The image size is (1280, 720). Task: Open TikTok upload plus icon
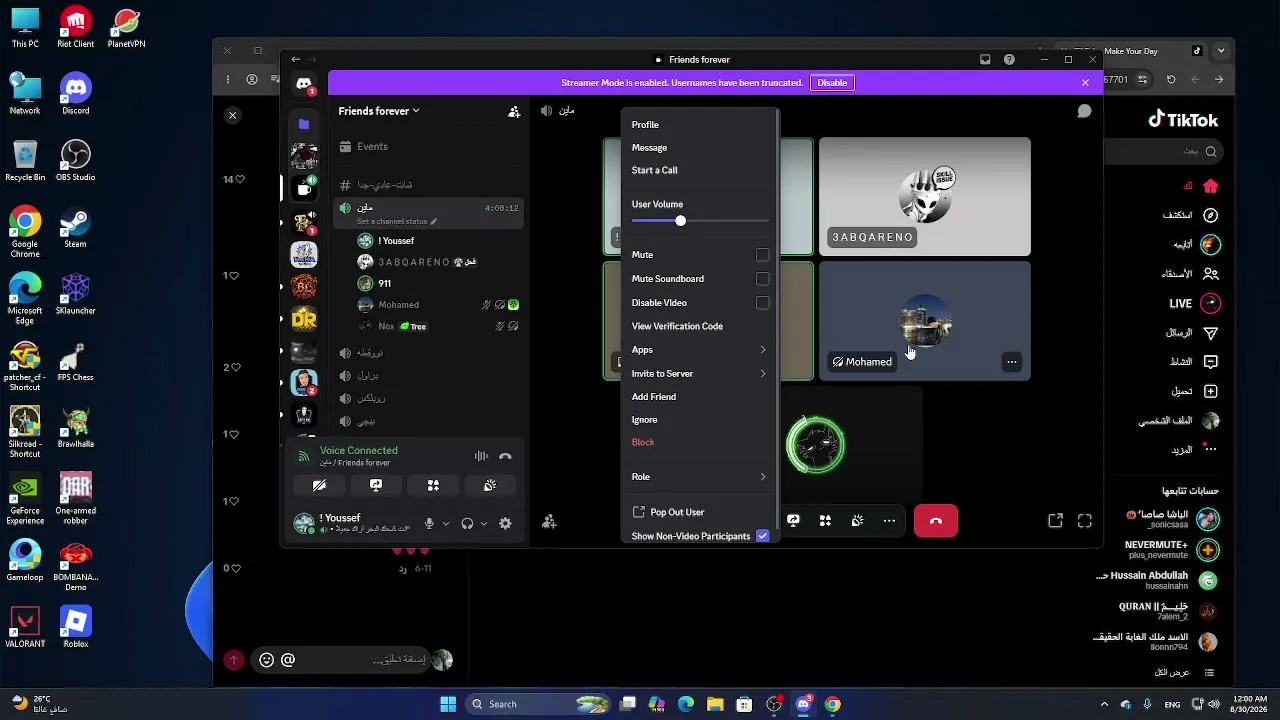pos(1211,391)
